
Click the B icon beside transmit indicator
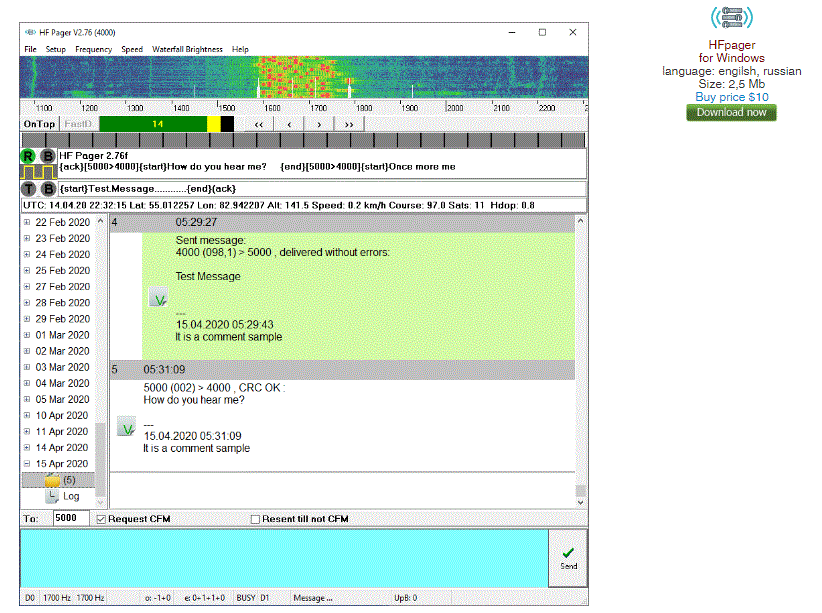tap(48, 189)
